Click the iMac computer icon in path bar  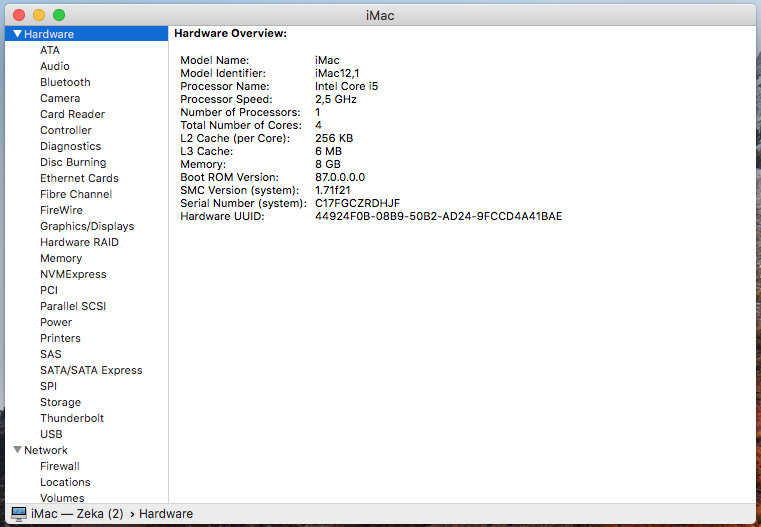[x=19, y=513]
